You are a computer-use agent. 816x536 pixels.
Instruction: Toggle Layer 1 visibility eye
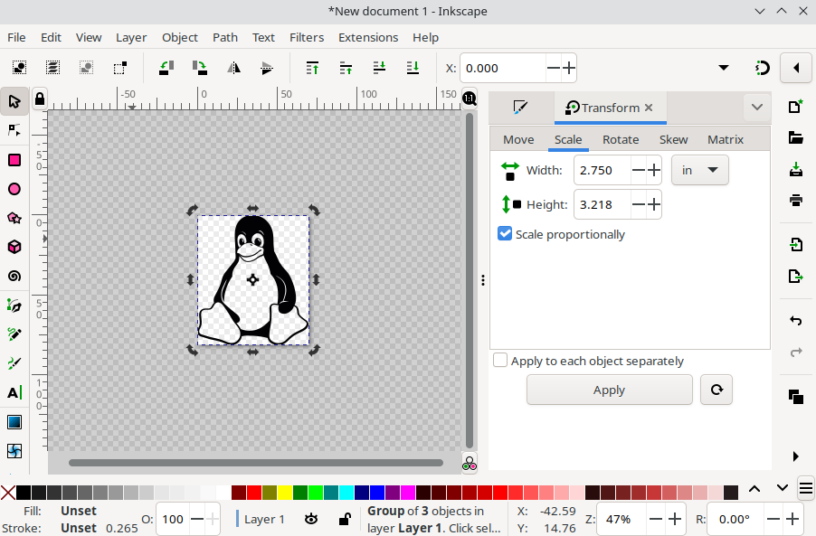click(x=311, y=519)
